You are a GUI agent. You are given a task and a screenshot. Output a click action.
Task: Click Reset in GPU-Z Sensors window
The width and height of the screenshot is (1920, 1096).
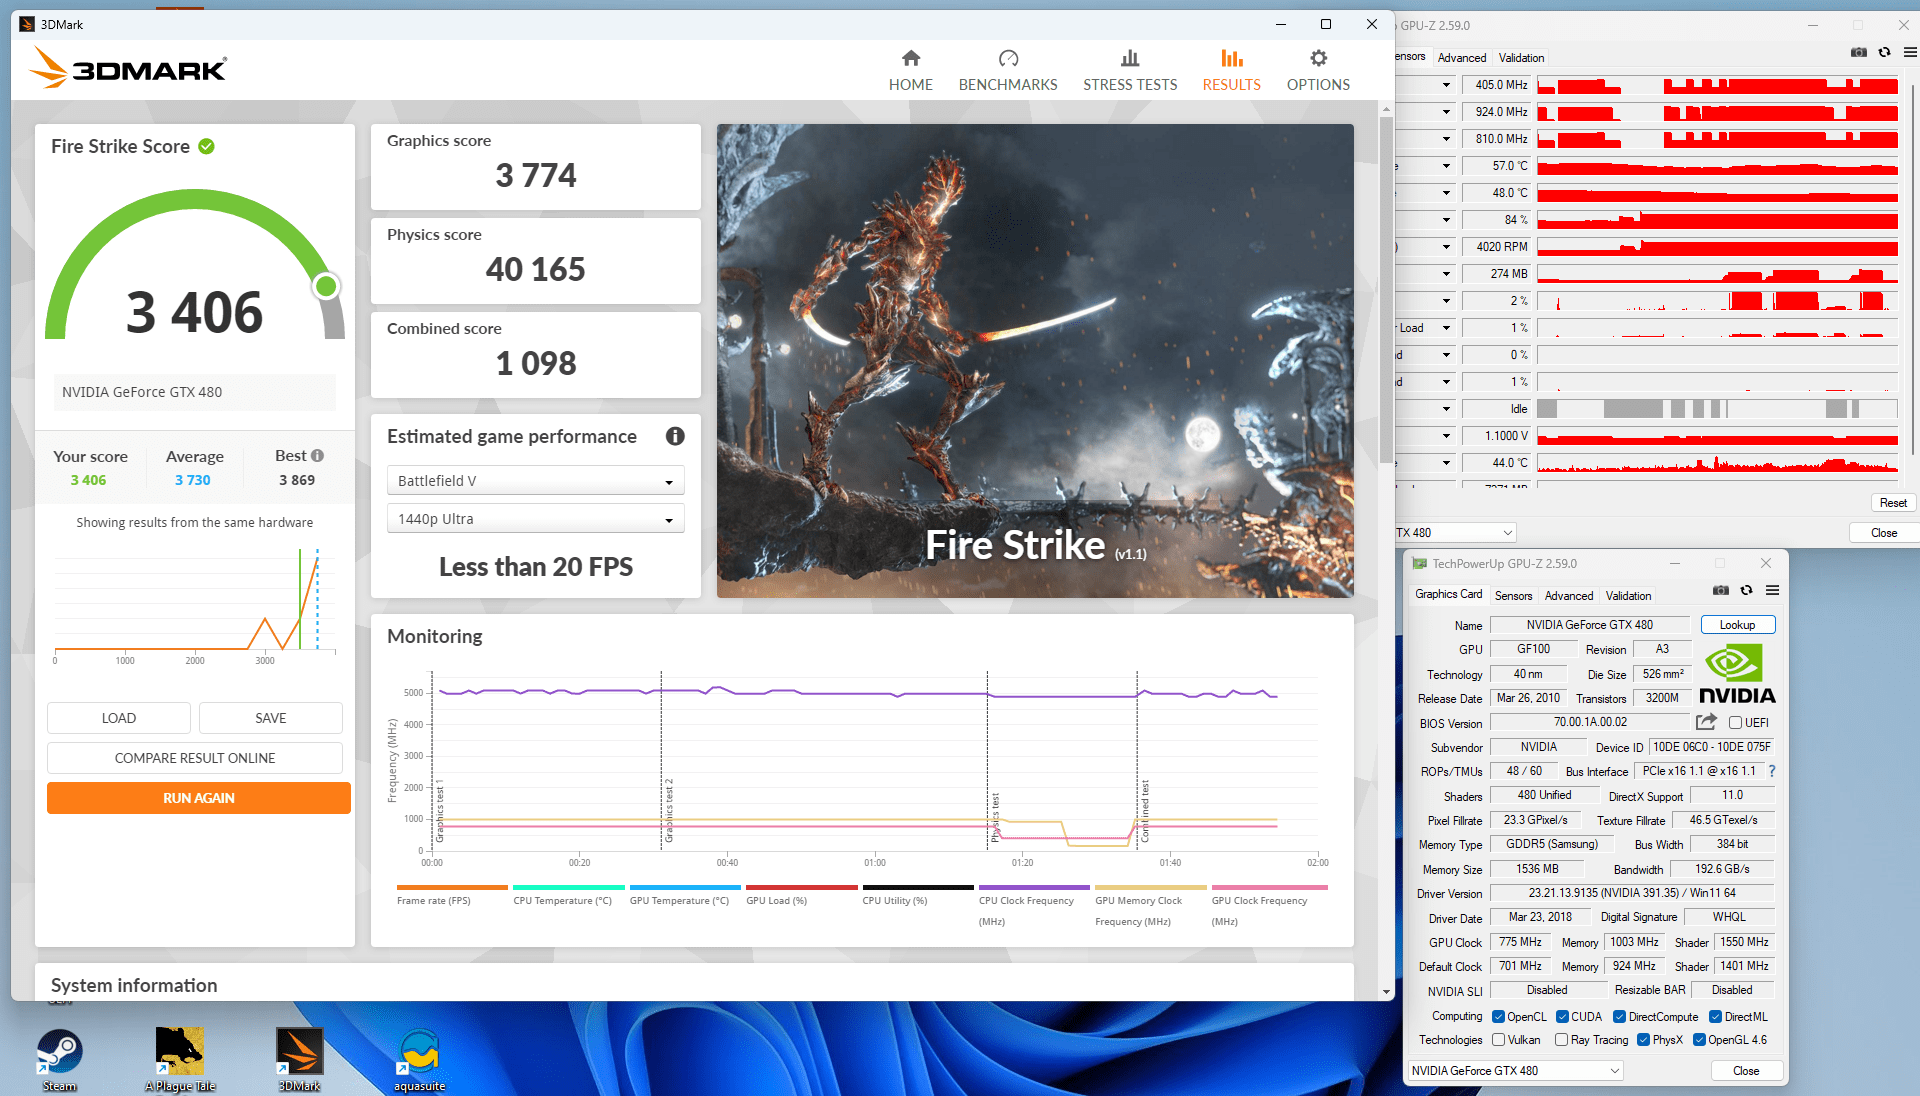point(1892,503)
